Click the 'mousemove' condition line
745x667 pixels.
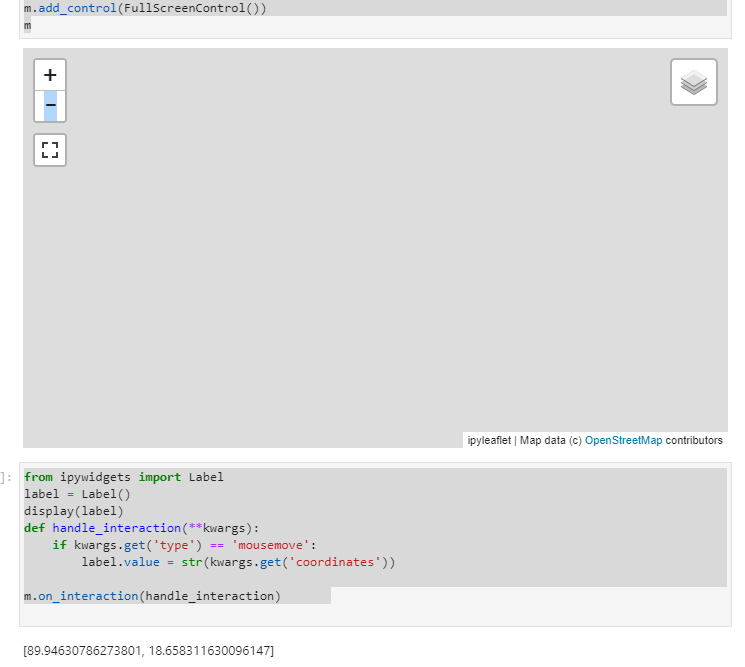point(184,545)
